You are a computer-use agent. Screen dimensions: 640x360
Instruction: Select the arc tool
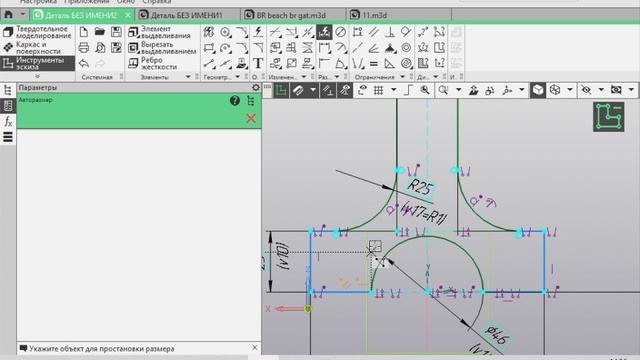(225, 48)
